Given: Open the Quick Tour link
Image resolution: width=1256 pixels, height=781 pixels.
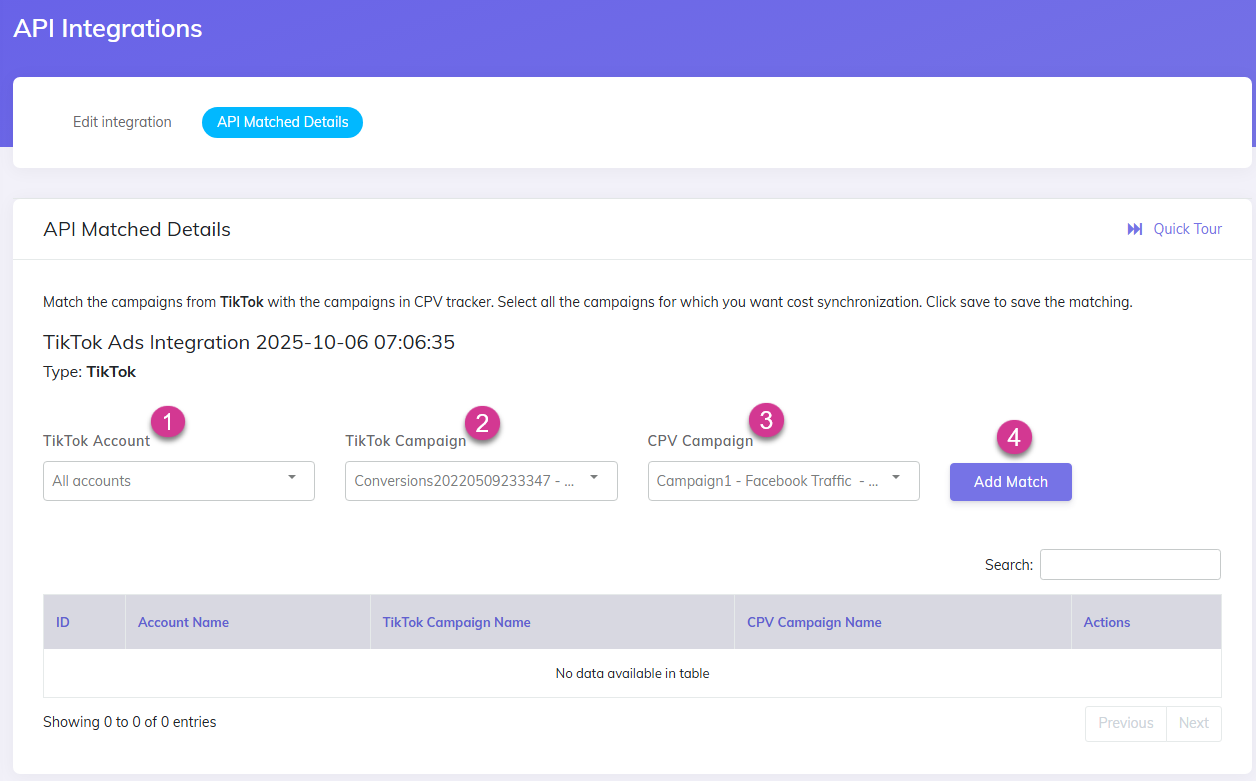Looking at the screenshot, I should (x=1188, y=229).
